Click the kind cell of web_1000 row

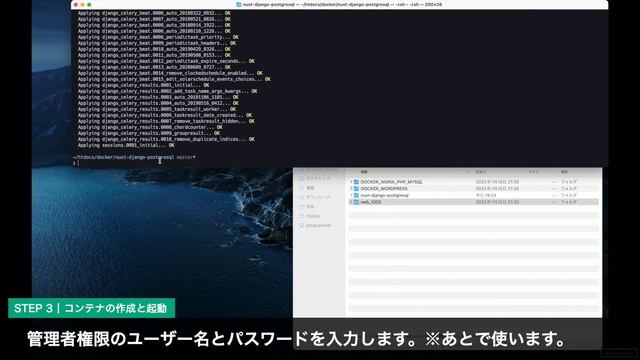point(569,202)
